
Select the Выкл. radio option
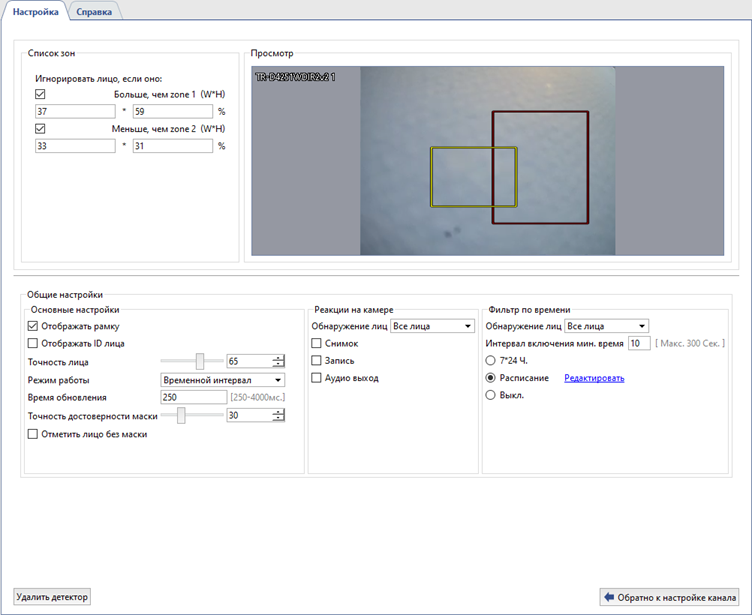click(x=491, y=396)
